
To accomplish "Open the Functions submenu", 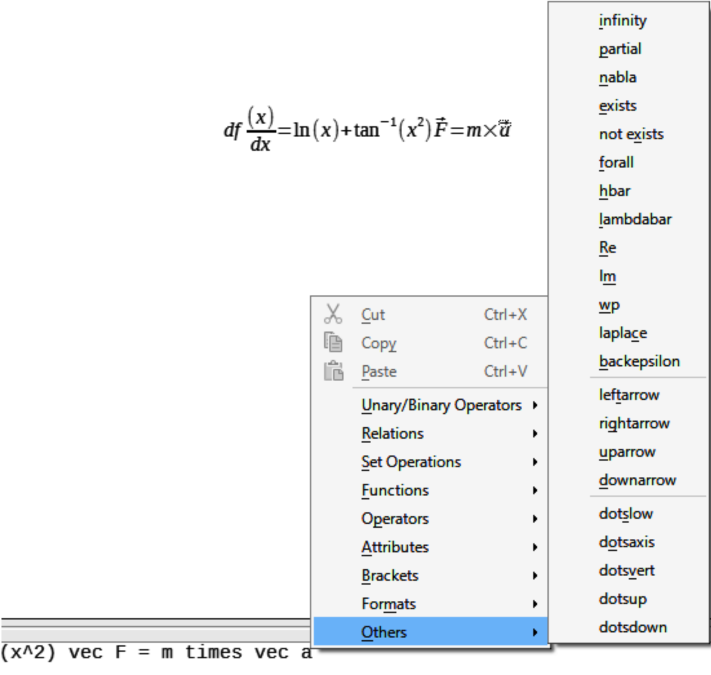I will pos(395,490).
